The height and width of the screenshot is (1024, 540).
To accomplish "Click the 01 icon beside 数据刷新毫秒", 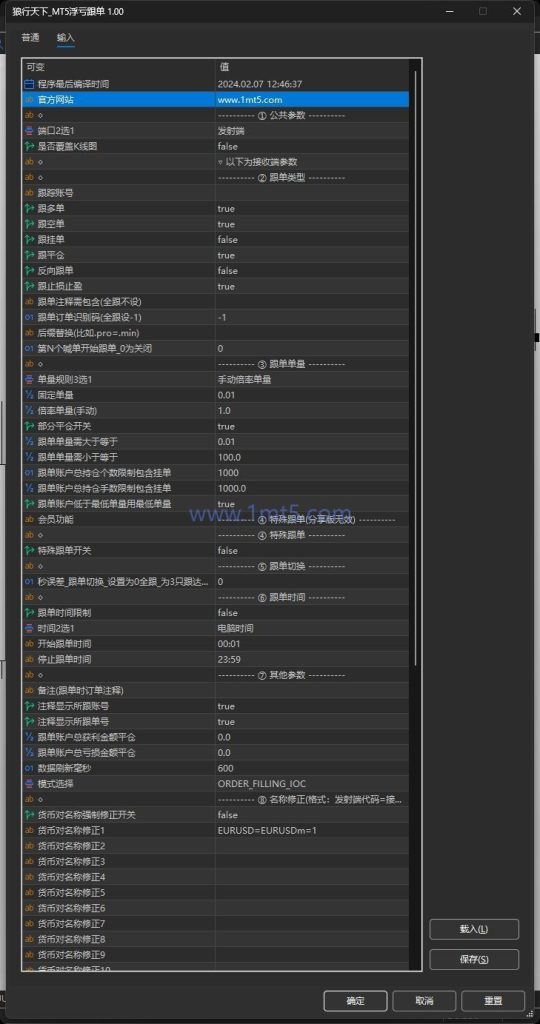I will coord(29,768).
